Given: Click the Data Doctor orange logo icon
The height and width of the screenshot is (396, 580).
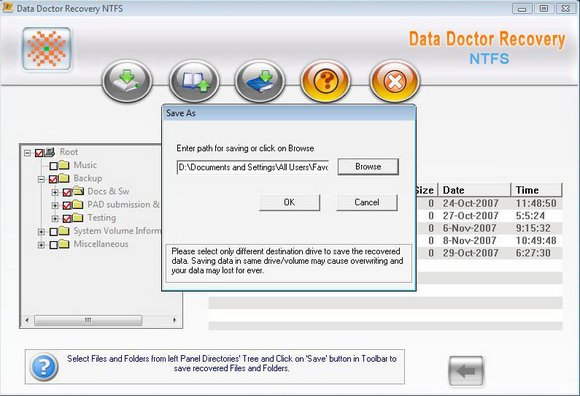Looking at the screenshot, I should coord(47,48).
